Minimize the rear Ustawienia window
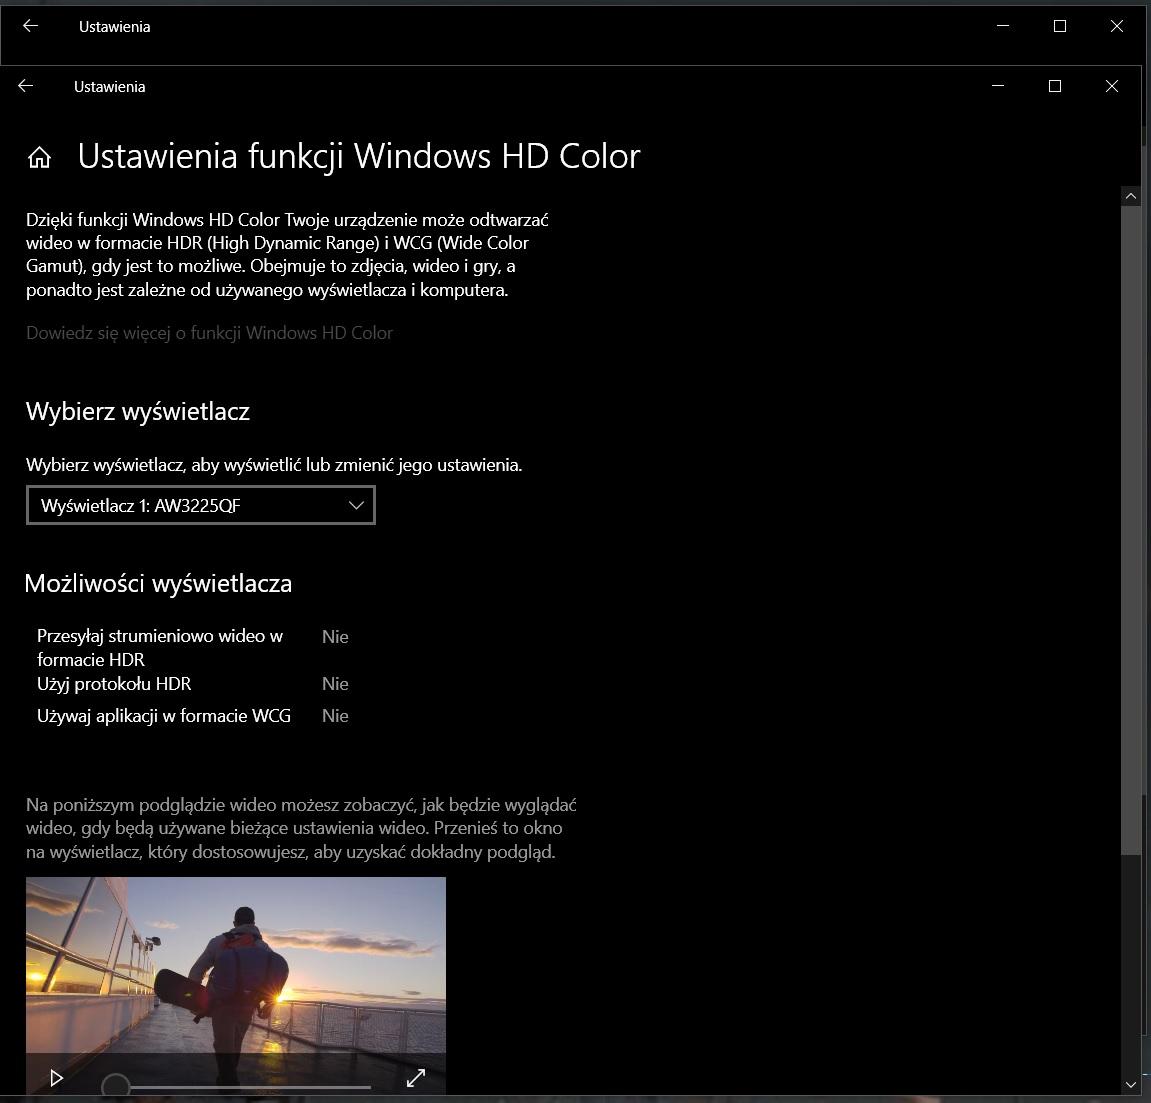Viewport: 1151px width, 1103px height. point(1003,27)
